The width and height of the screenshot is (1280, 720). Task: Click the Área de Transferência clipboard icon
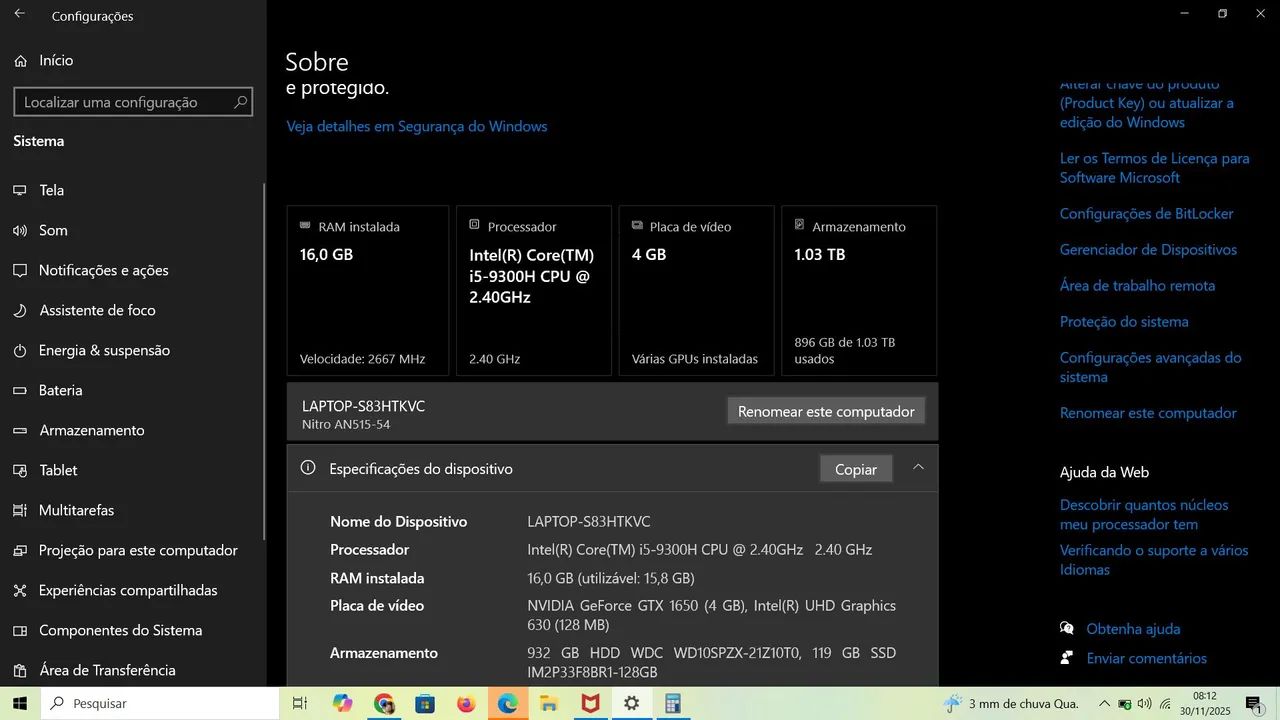coord(19,670)
